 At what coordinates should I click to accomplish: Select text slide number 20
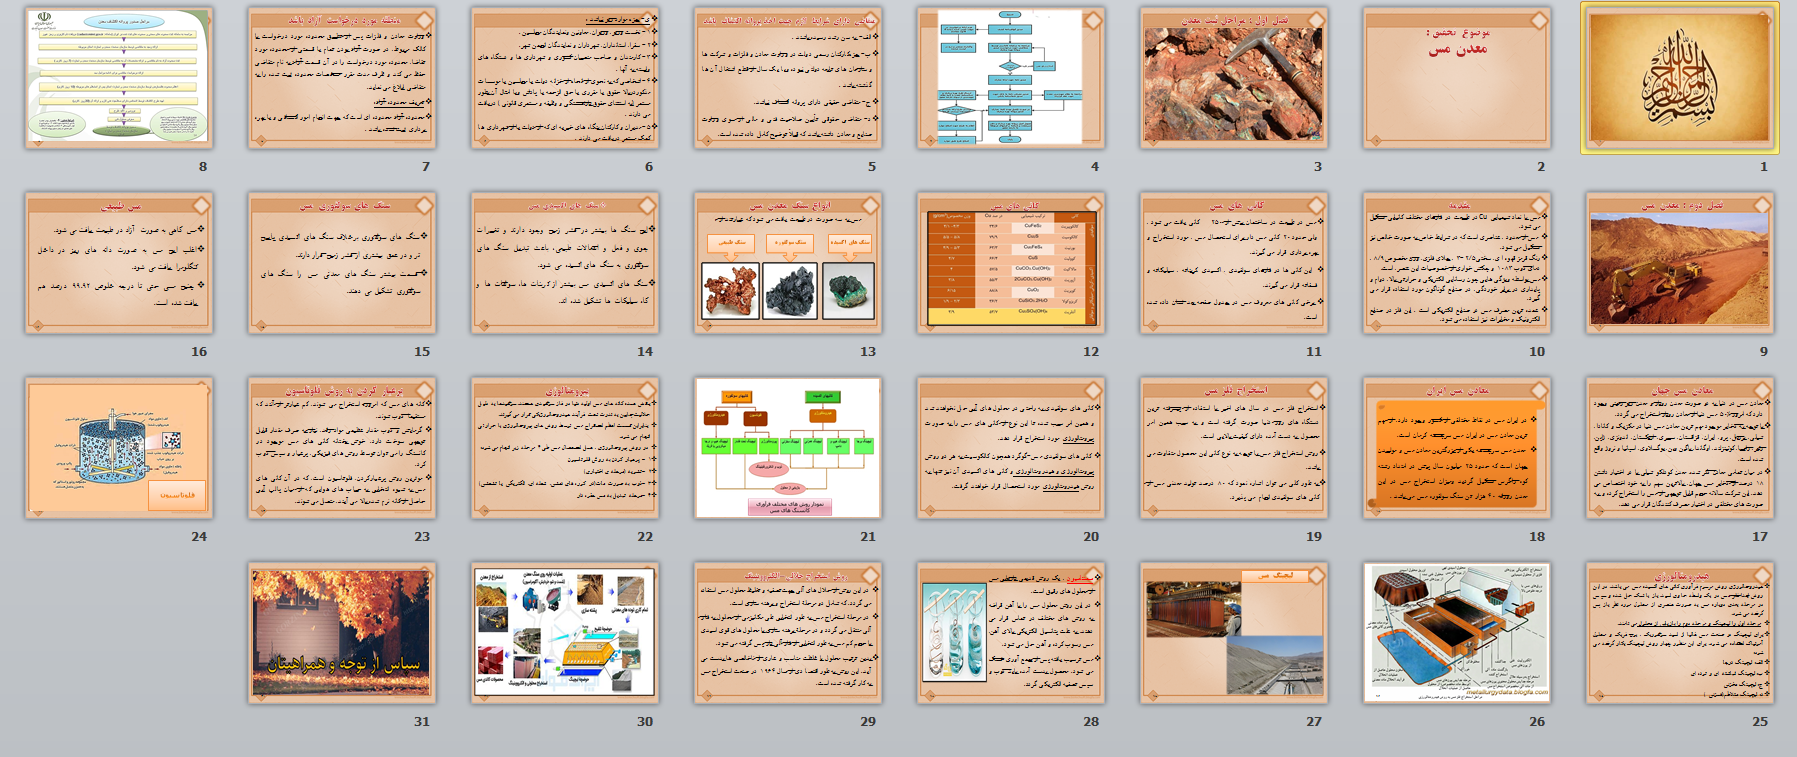pyautogui.click(x=1011, y=448)
